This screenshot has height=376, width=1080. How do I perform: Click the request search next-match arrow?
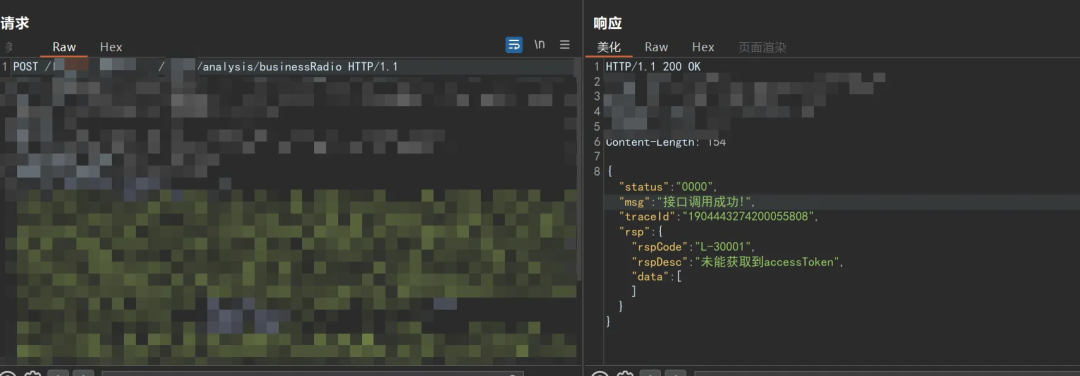coord(83,374)
